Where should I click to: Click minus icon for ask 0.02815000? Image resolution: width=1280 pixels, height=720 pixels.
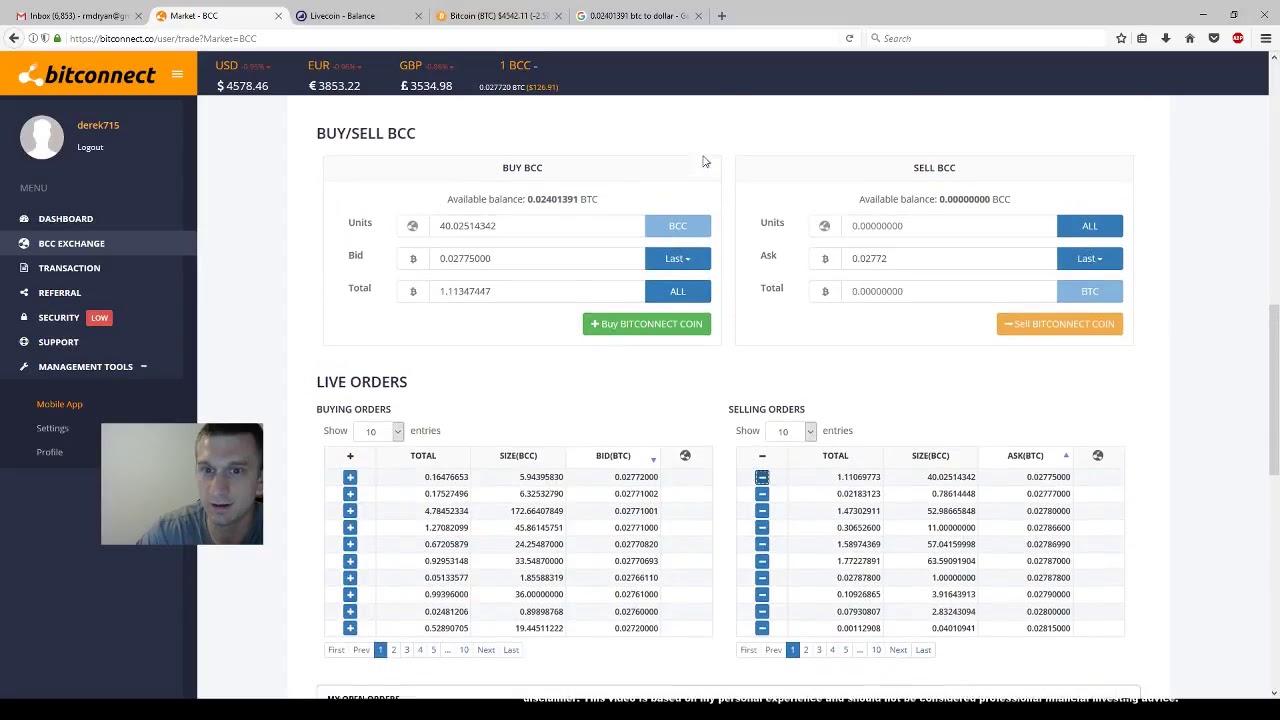[762, 628]
